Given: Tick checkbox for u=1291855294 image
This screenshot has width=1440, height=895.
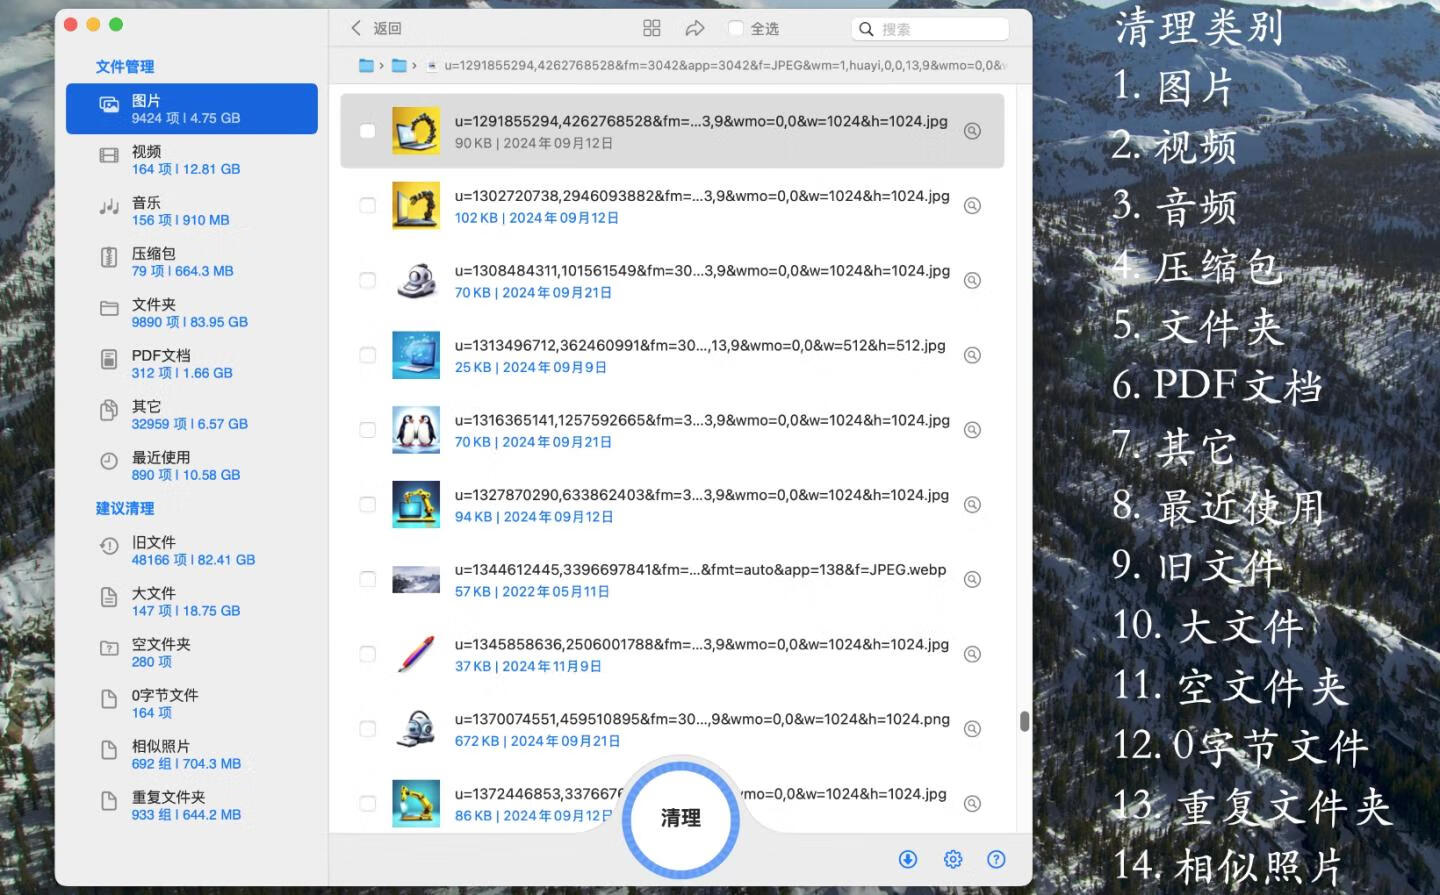Looking at the screenshot, I should [367, 131].
